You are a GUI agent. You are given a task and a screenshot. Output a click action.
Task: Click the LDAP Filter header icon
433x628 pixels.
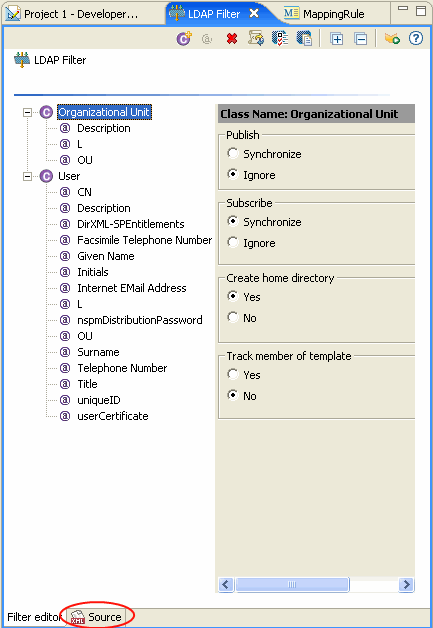pos(22,60)
